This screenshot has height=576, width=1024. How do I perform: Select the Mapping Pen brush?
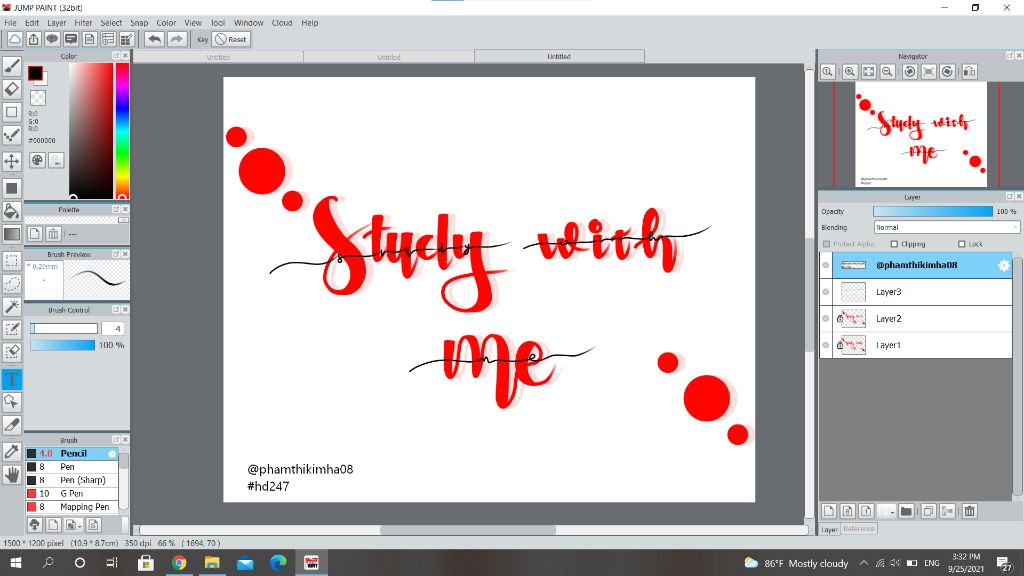[72, 507]
